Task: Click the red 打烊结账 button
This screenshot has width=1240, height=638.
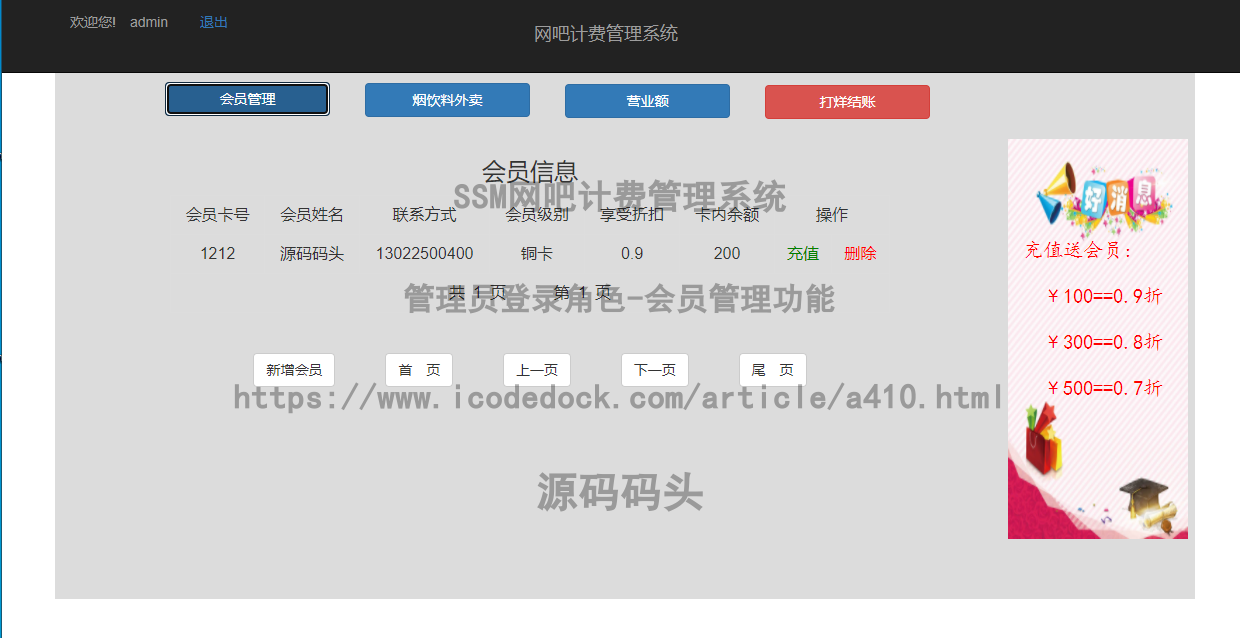Action: point(846,101)
